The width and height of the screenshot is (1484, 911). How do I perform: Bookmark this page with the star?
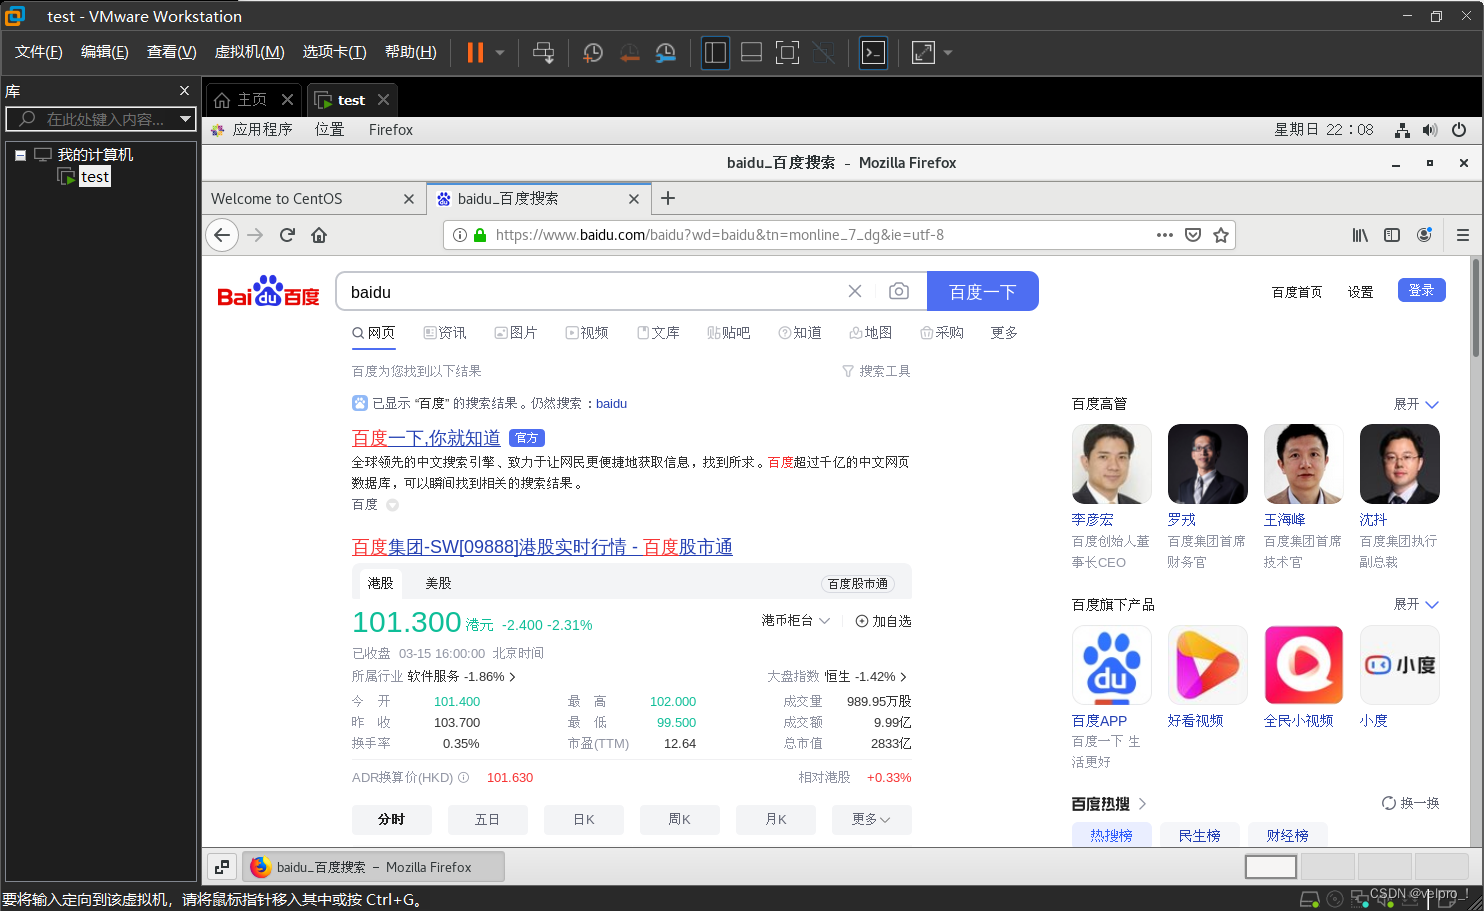pos(1220,235)
